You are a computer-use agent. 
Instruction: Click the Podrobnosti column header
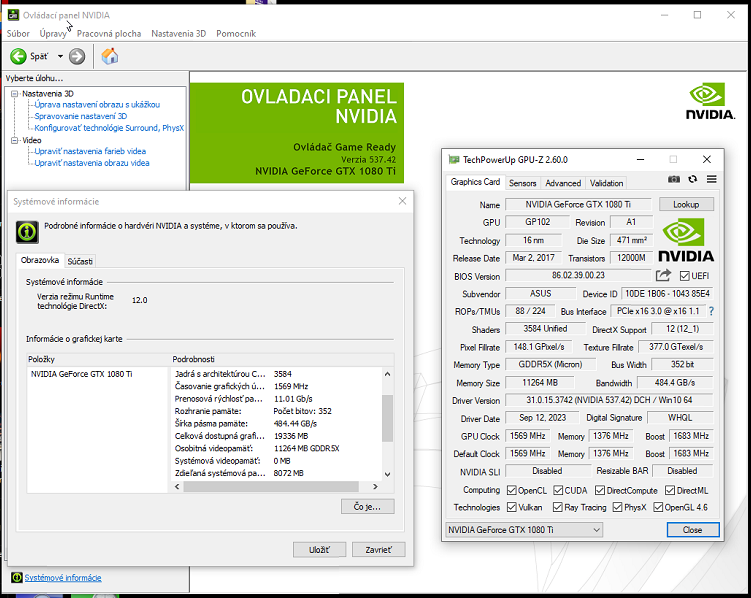(282, 359)
